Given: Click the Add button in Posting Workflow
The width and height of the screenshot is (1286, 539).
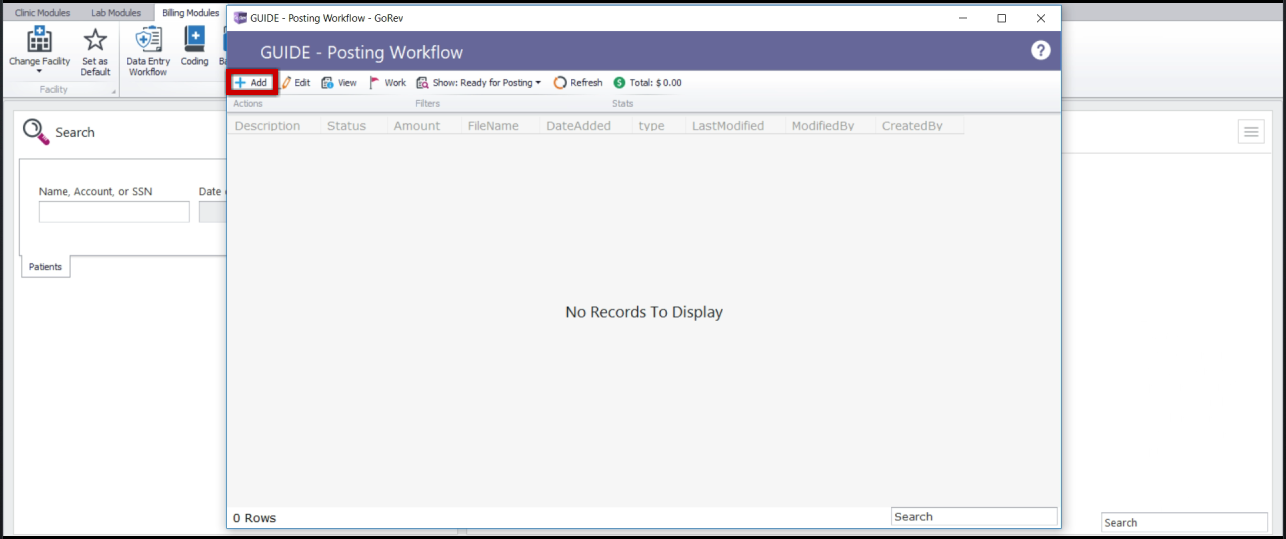Looking at the screenshot, I should click(251, 83).
